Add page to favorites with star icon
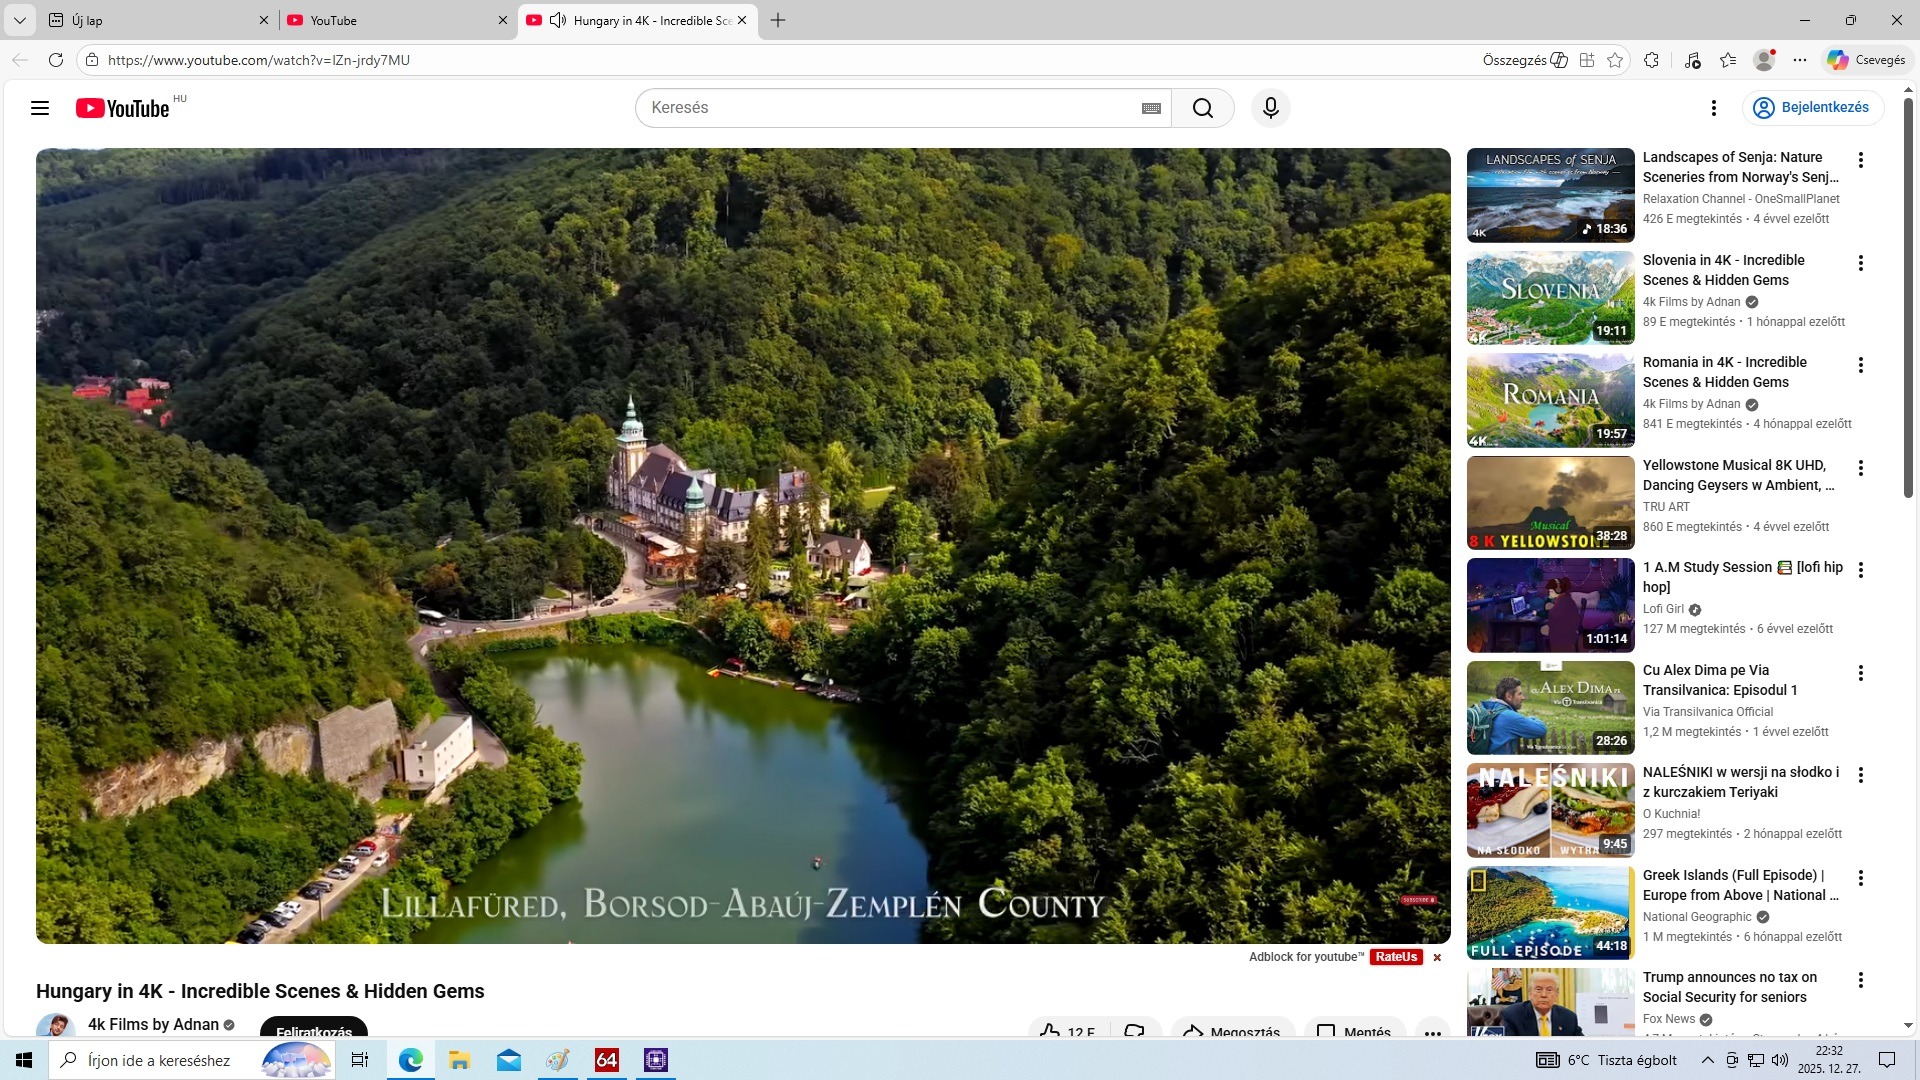The width and height of the screenshot is (1920, 1080). (x=1615, y=60)
